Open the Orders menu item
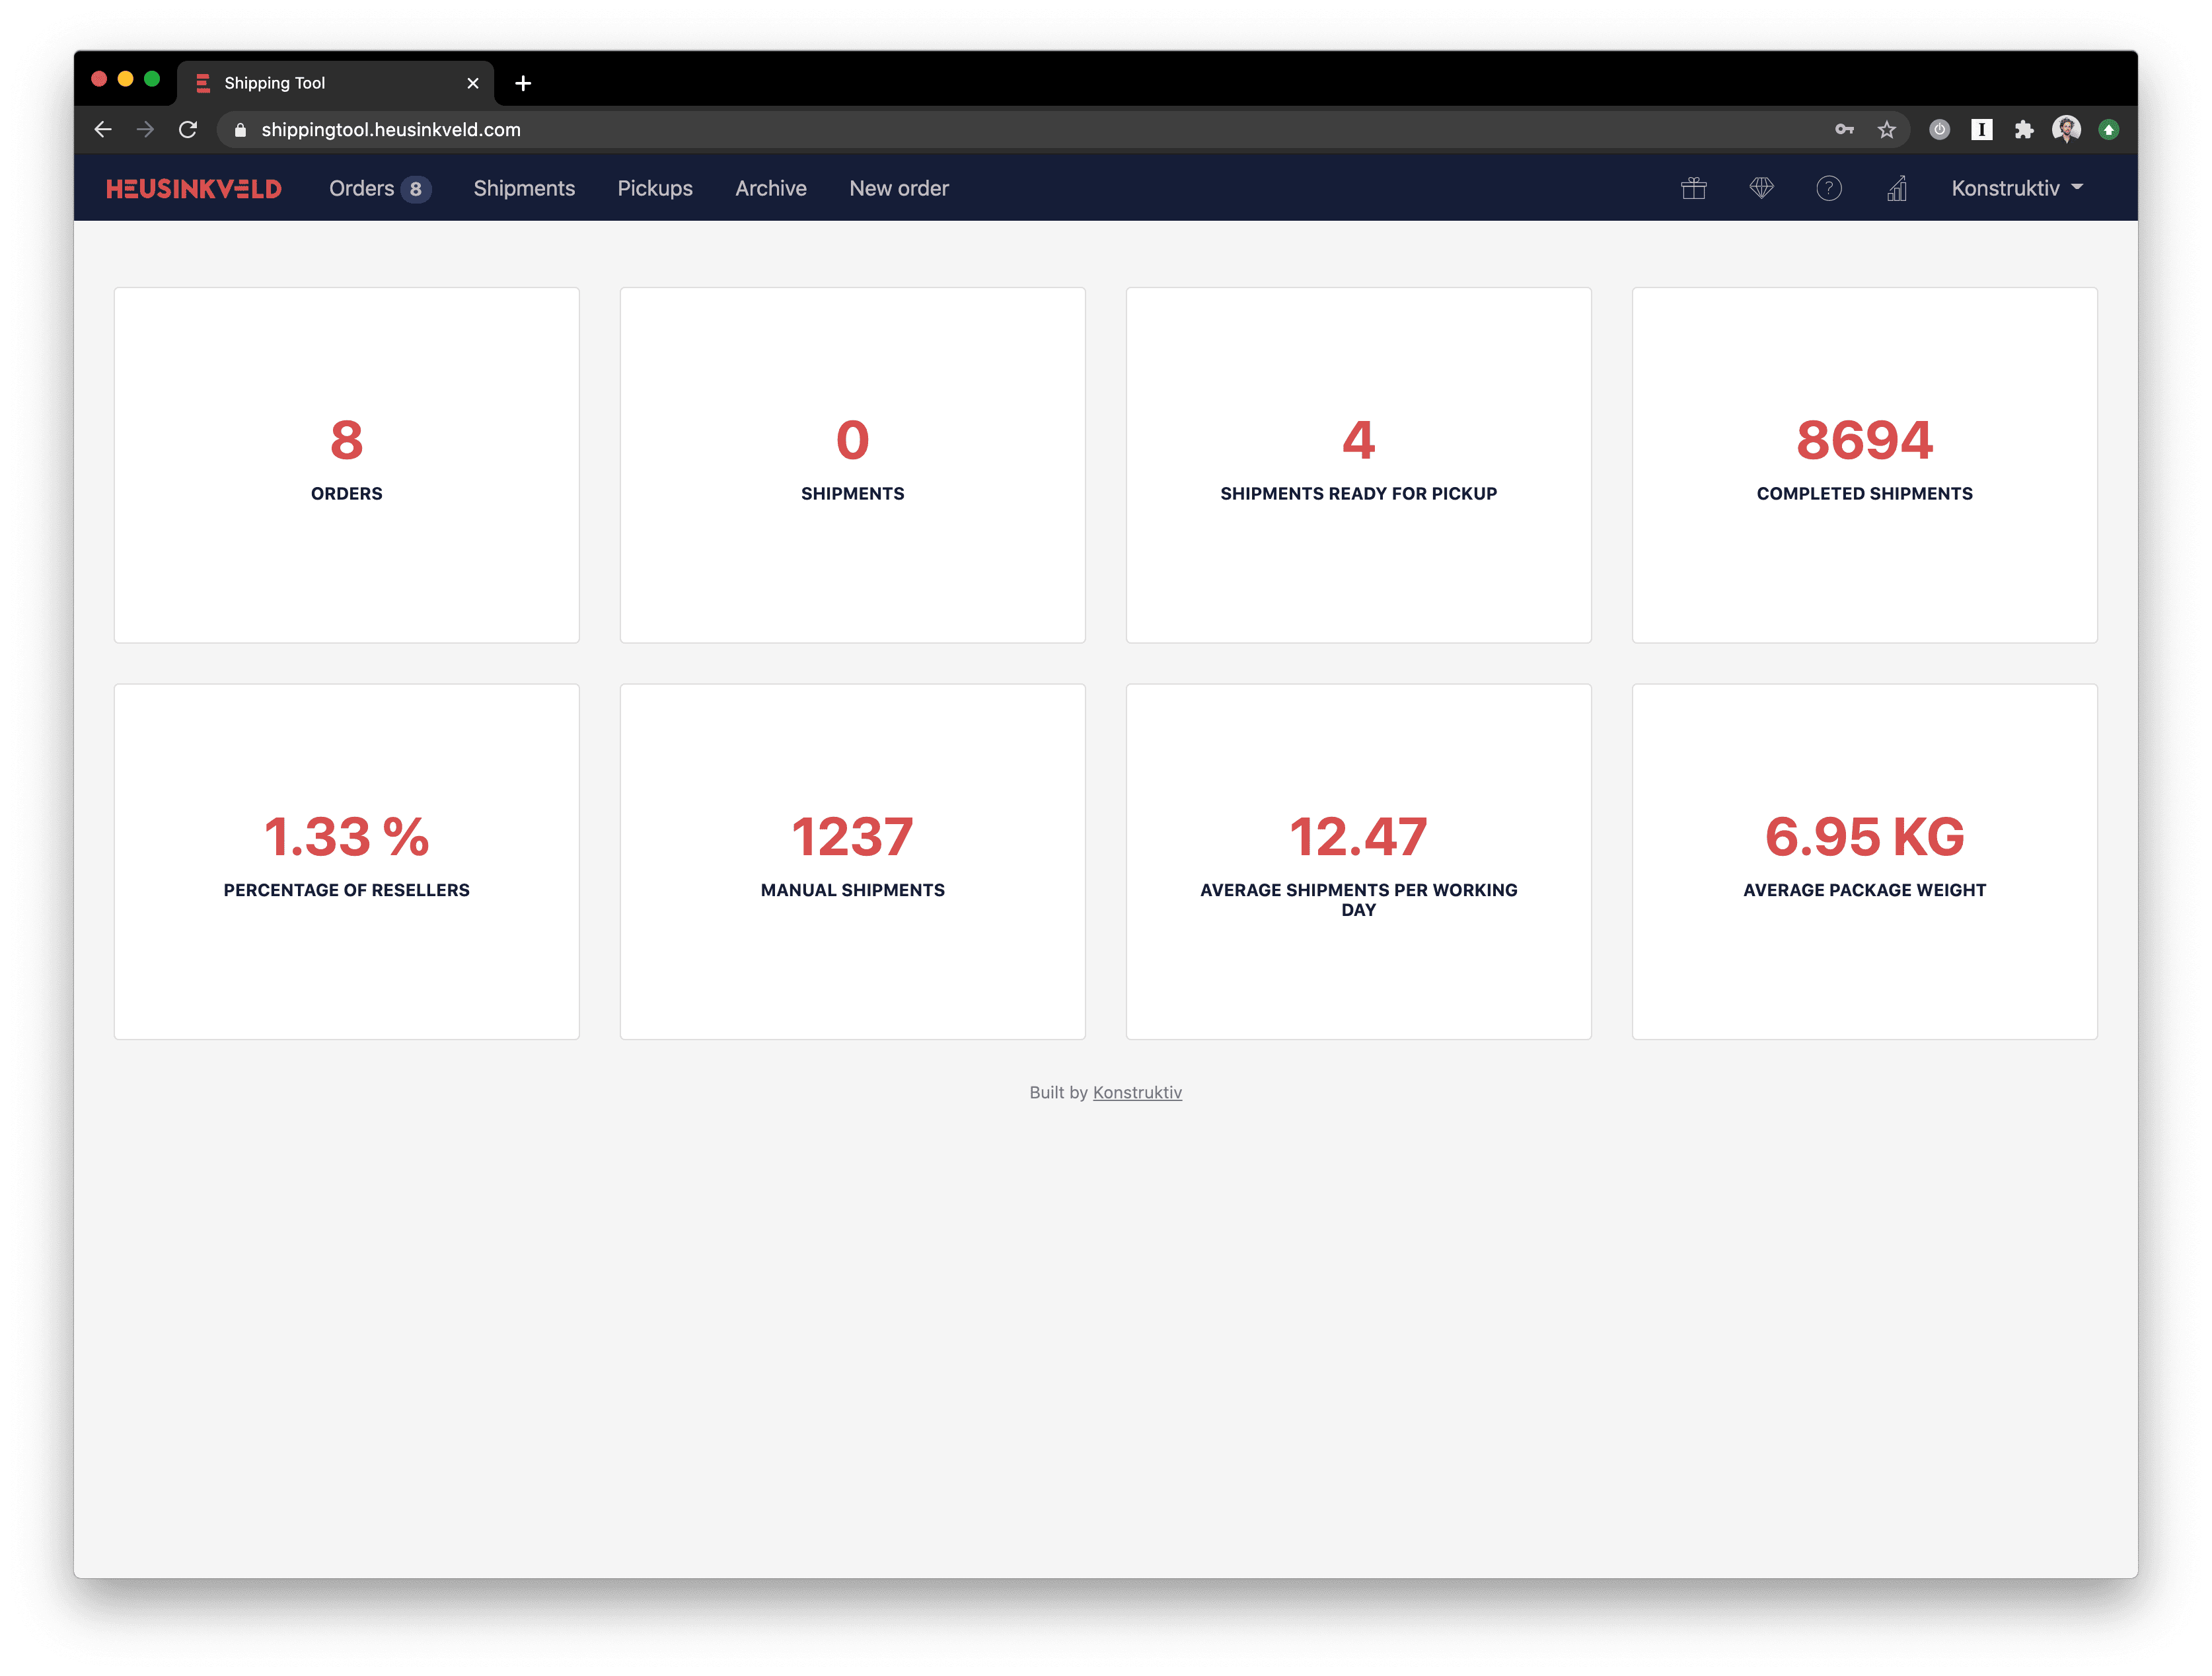Image resolution: width=2212 pixels, height=1676 pixels. click(x=362, y=188)
